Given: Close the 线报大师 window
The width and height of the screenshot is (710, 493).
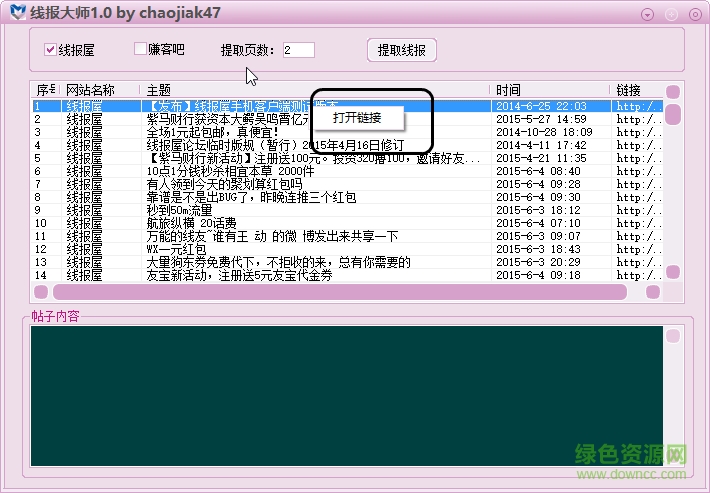Looking at the screenshot, I should click(695, 14).
